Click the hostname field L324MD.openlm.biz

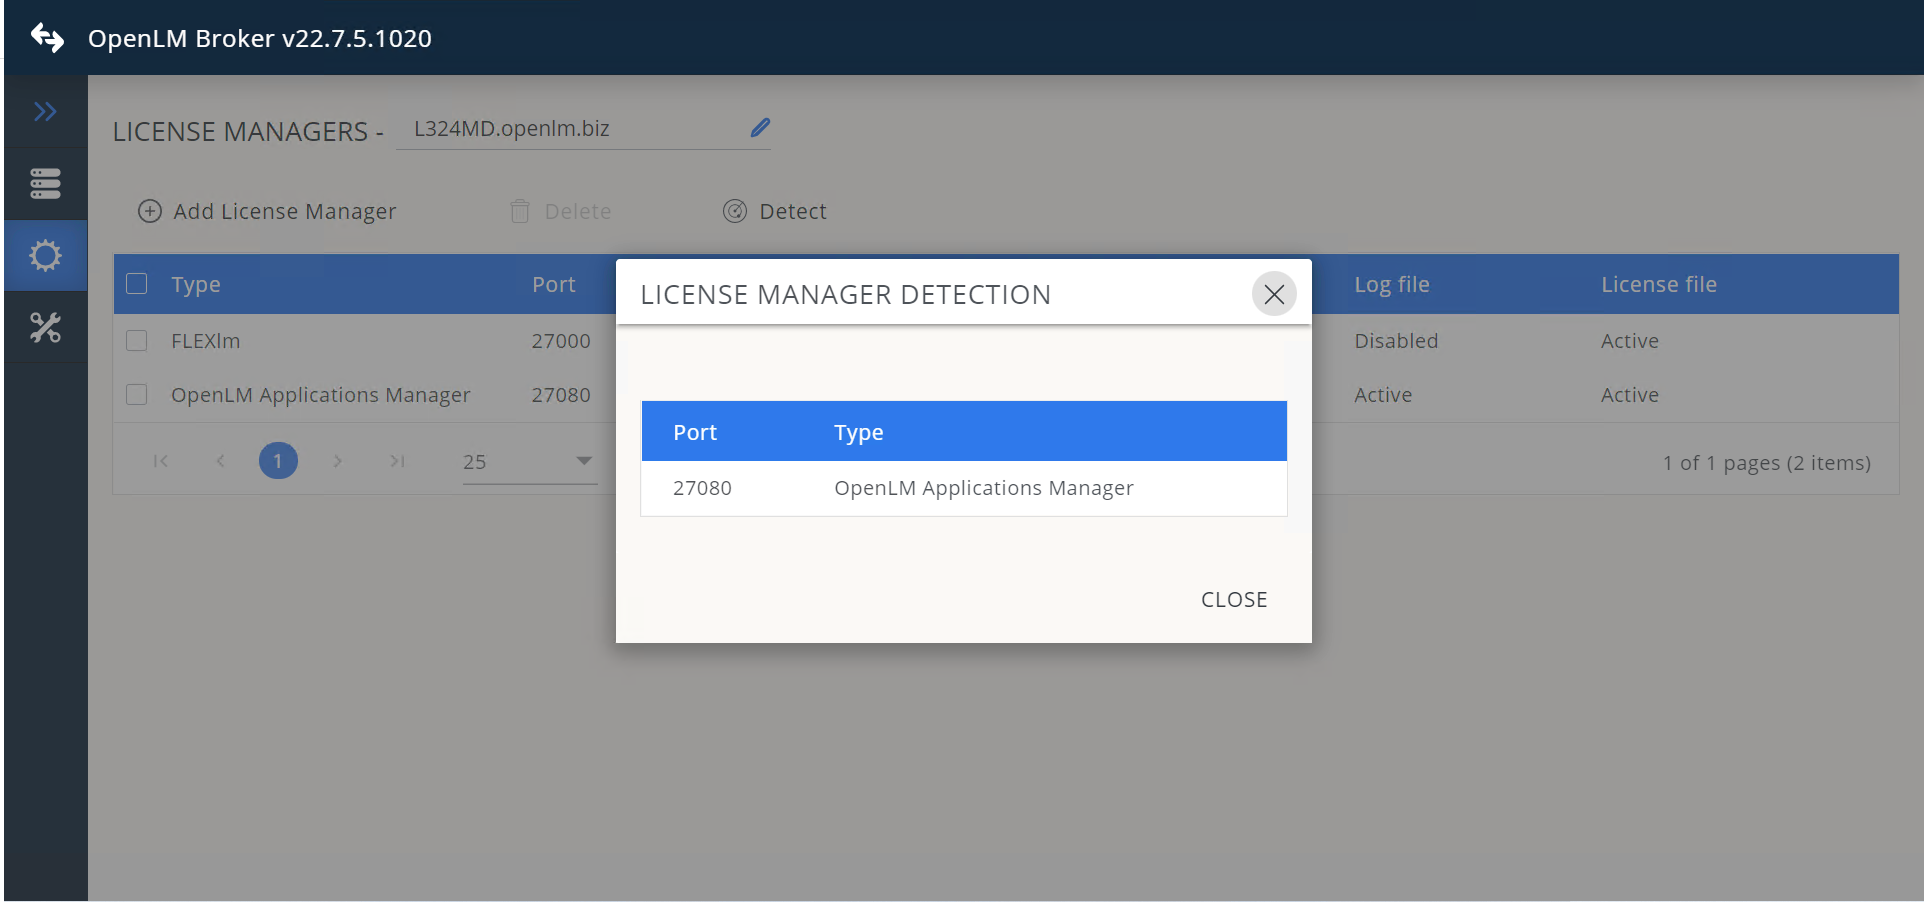pyautogui.click(x=570, y=129)
